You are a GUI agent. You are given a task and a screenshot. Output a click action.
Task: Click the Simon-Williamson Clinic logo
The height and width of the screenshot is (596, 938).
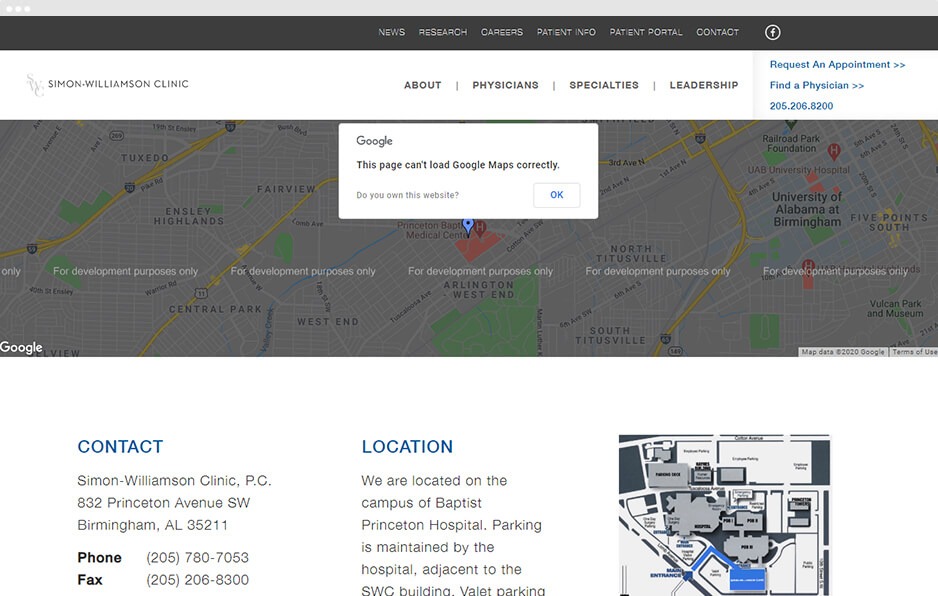(108, 84)
